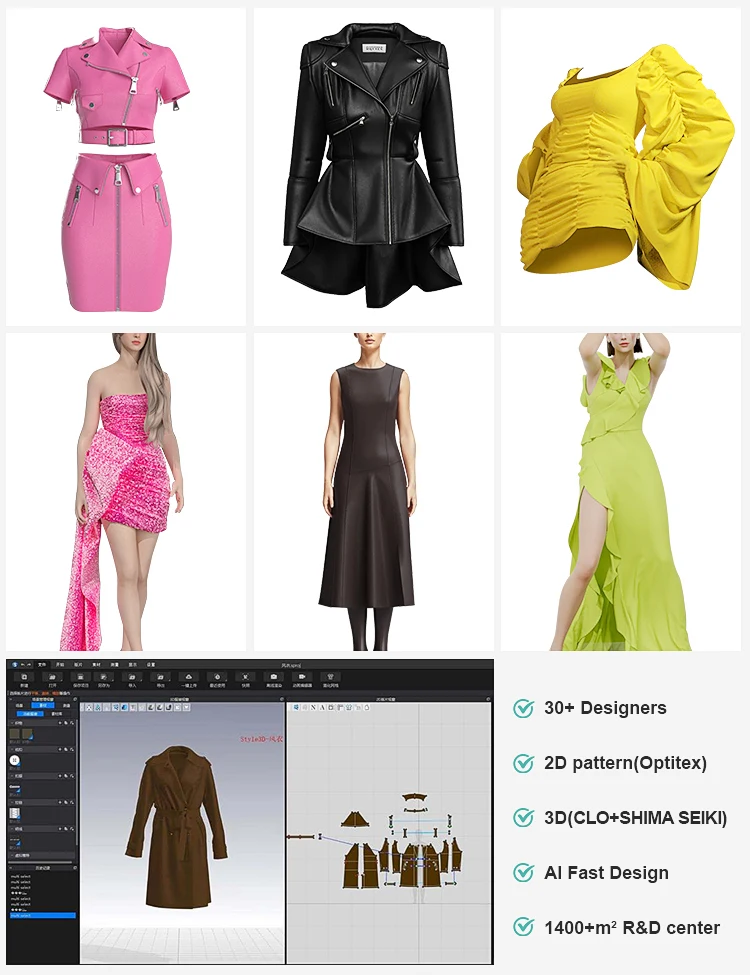The height and width of the screenshot is (975, 750).
Task: Select the first olive fabric swatch
Action: [14, 734]
